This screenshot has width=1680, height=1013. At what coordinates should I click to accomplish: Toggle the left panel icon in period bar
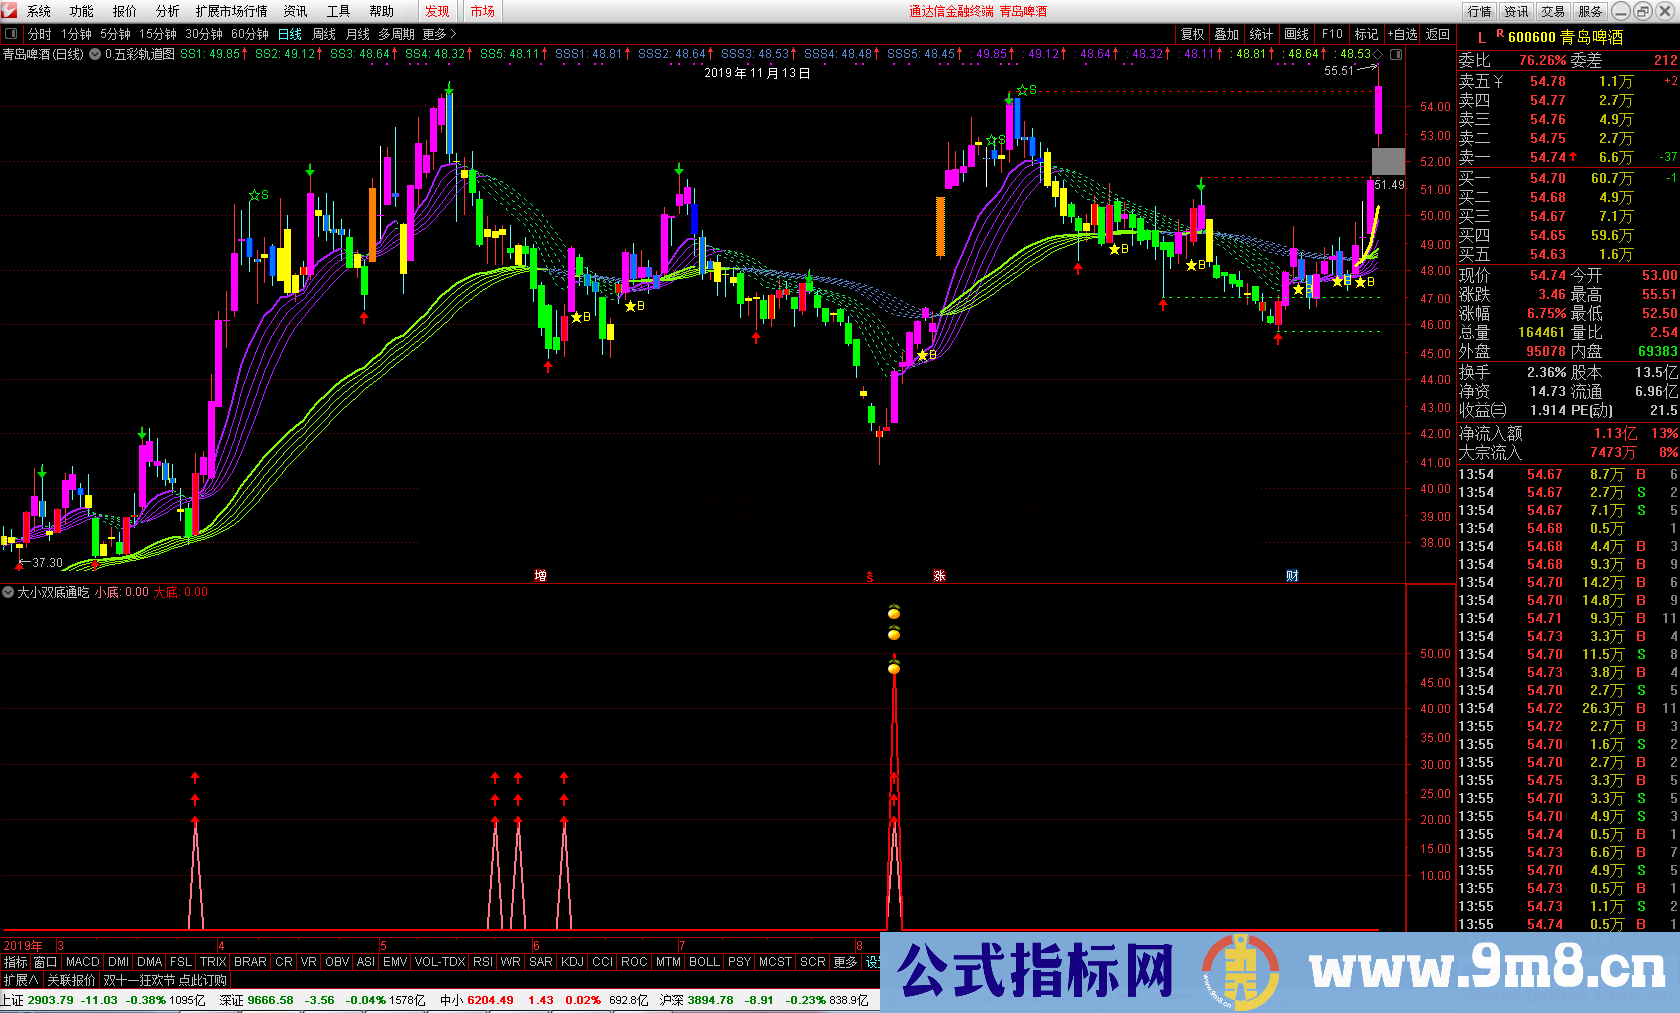coord(11,34)
